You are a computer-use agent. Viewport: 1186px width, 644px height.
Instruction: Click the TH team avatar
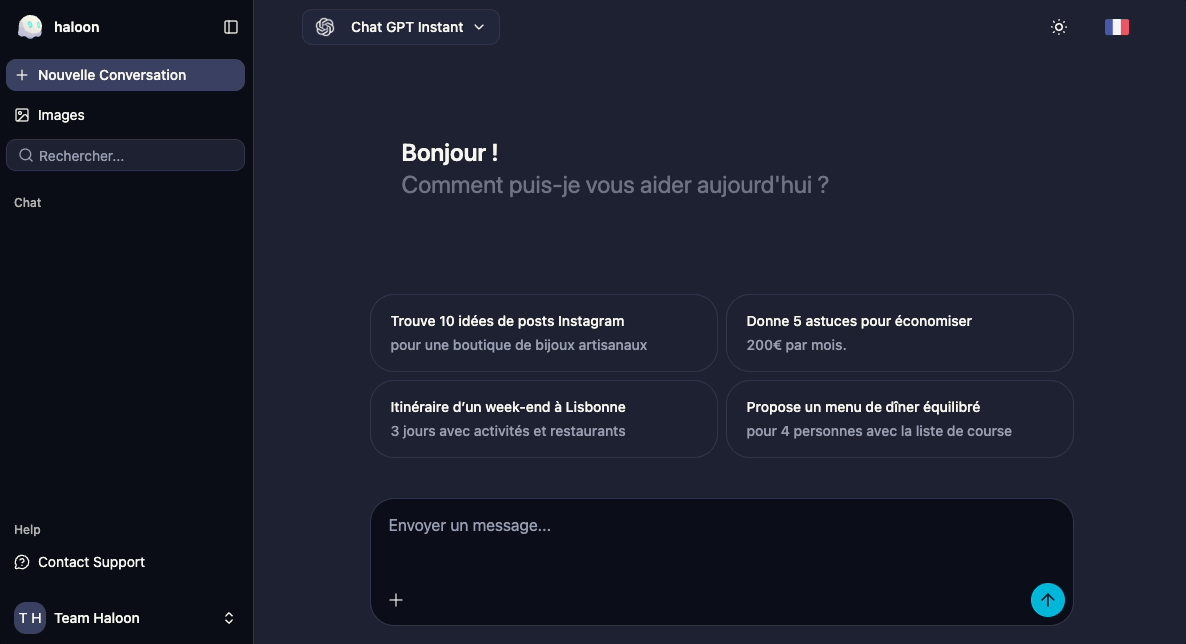coord(30,618)
